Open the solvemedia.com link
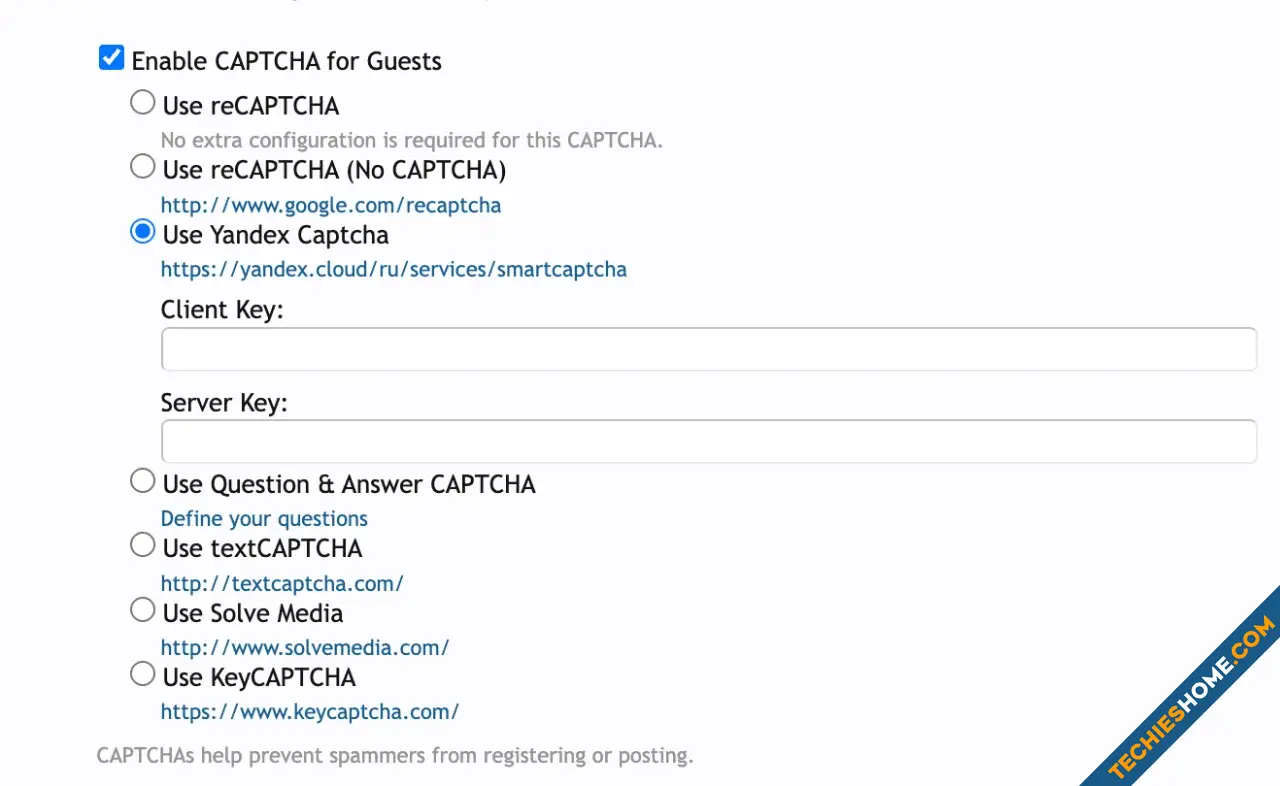1280x786 pixels. (305, 647)
